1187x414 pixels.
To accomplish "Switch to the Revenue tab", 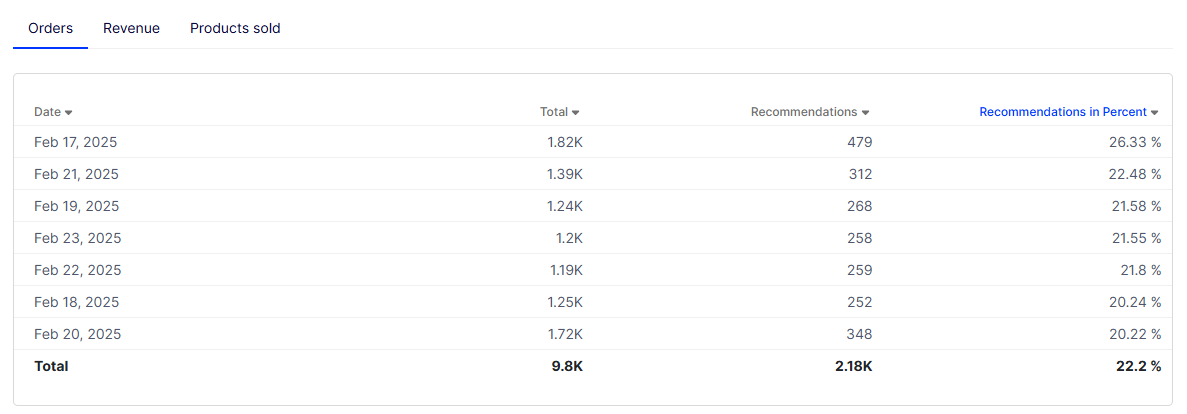I will click(132, 29).
